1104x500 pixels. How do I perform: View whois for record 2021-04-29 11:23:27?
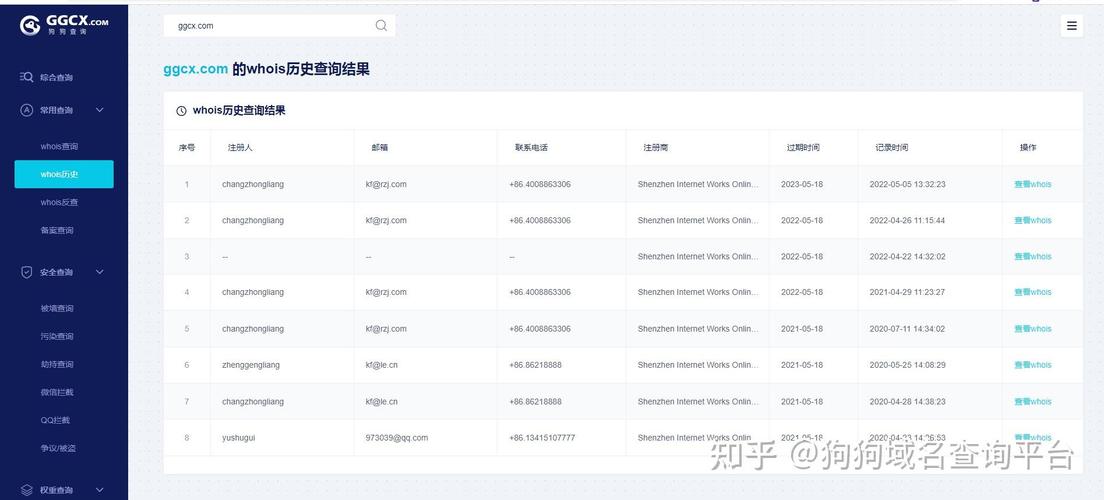click(1032, 292)
